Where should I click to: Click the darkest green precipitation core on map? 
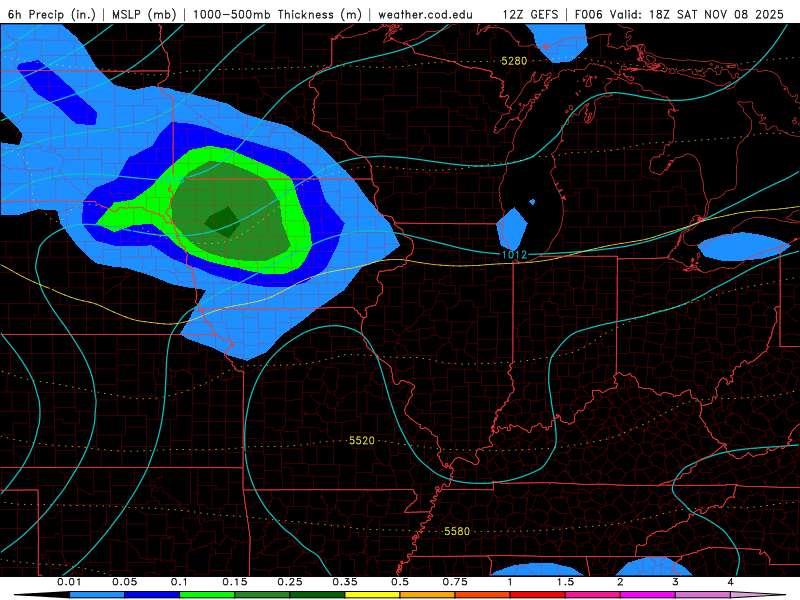(x=222, y=222)
